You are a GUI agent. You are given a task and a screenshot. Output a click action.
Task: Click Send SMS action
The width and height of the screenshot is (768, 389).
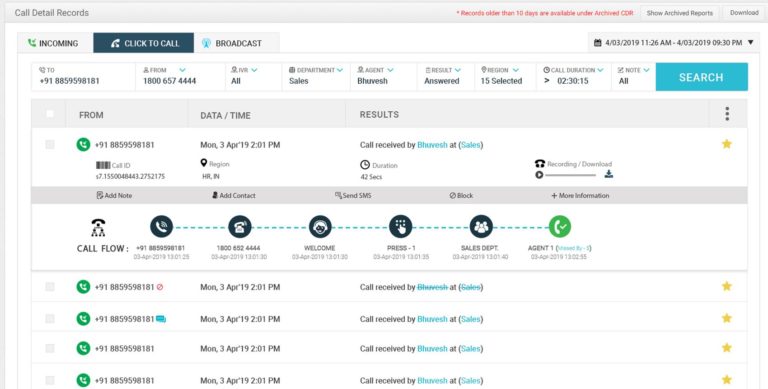point(353,195)
